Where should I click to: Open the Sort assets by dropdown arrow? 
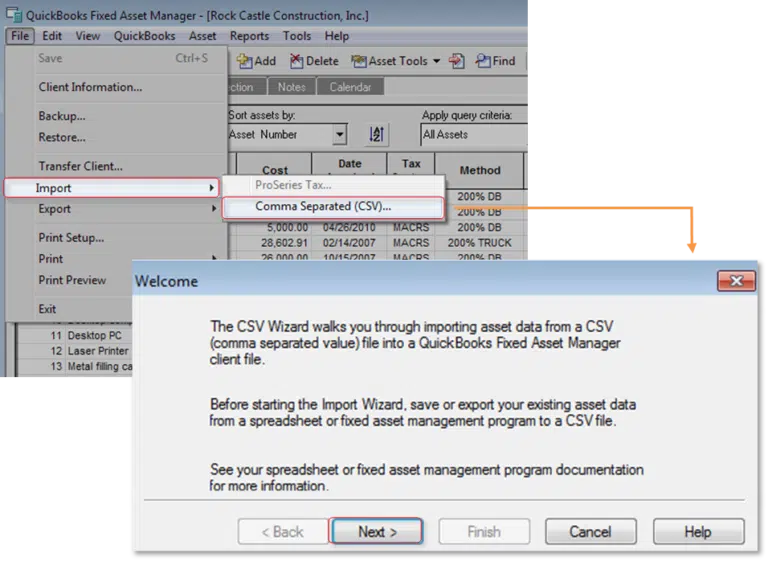(339, 134)
